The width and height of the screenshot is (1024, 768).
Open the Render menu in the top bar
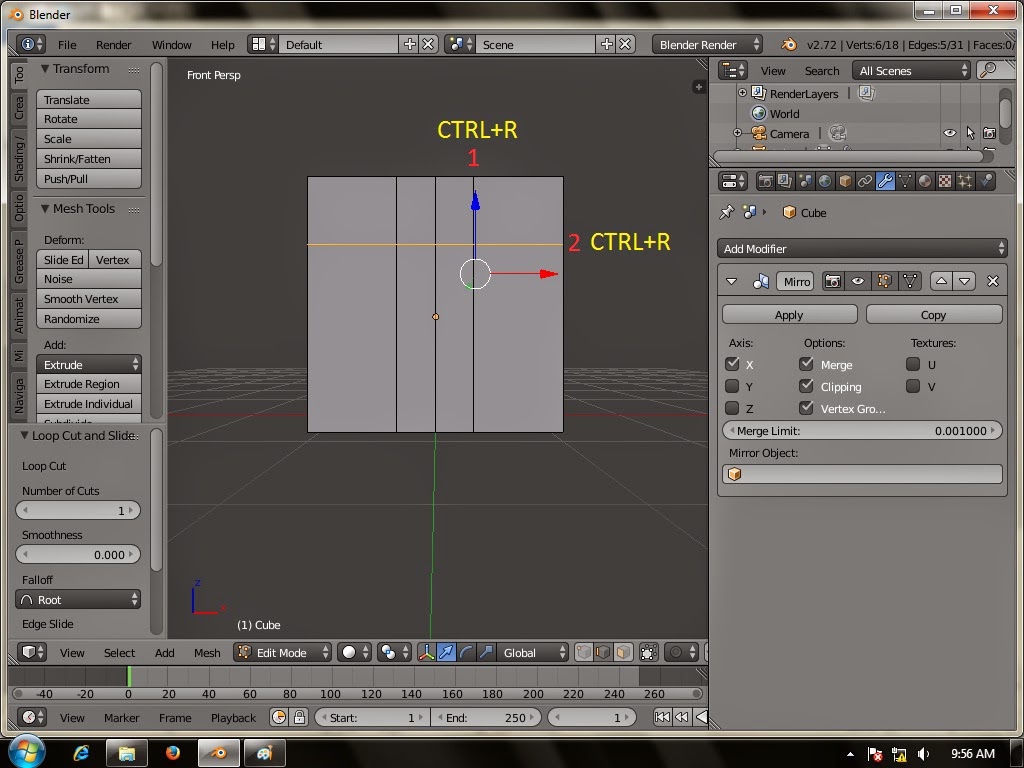click(x=113, y=44)
